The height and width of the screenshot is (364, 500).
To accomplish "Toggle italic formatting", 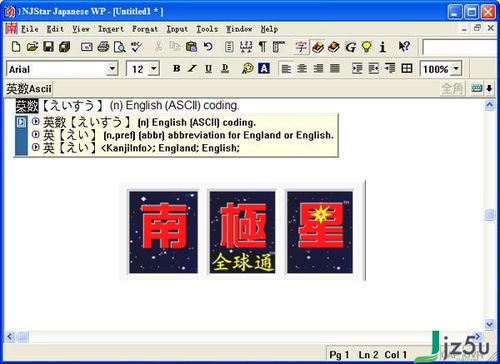I will (192, 69).
